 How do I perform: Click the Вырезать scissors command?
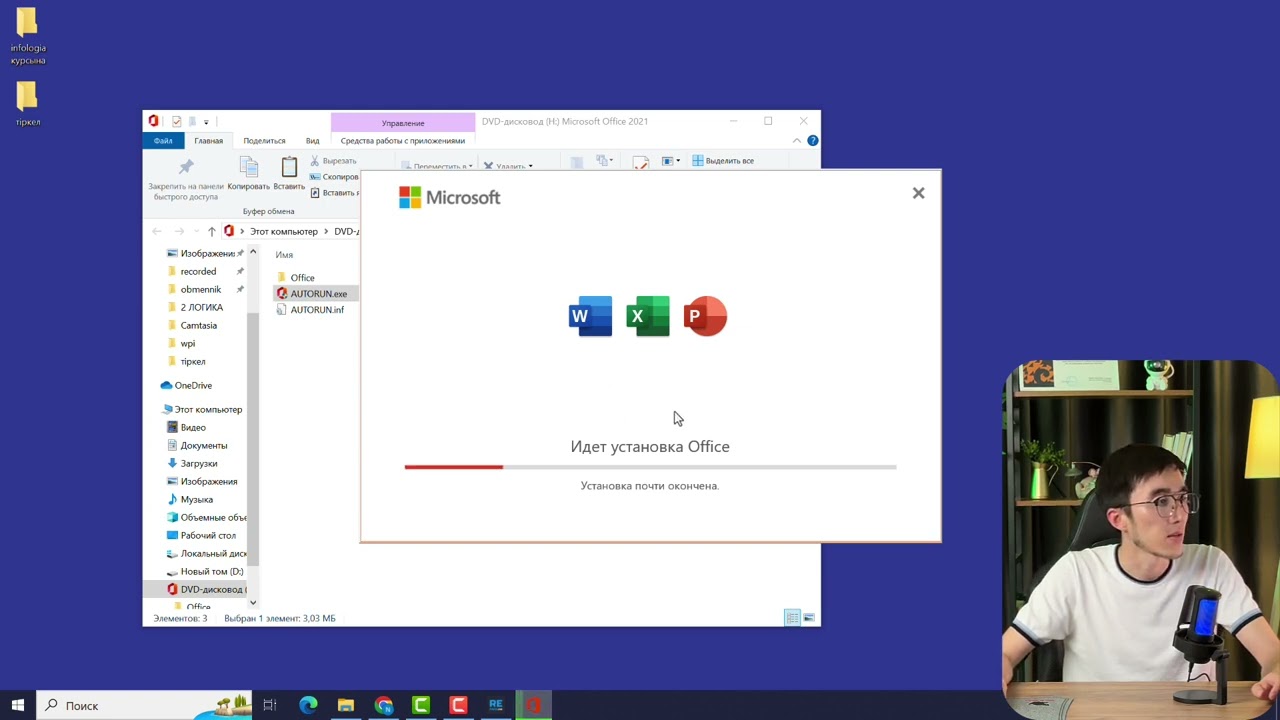click(x=333, y=161)
